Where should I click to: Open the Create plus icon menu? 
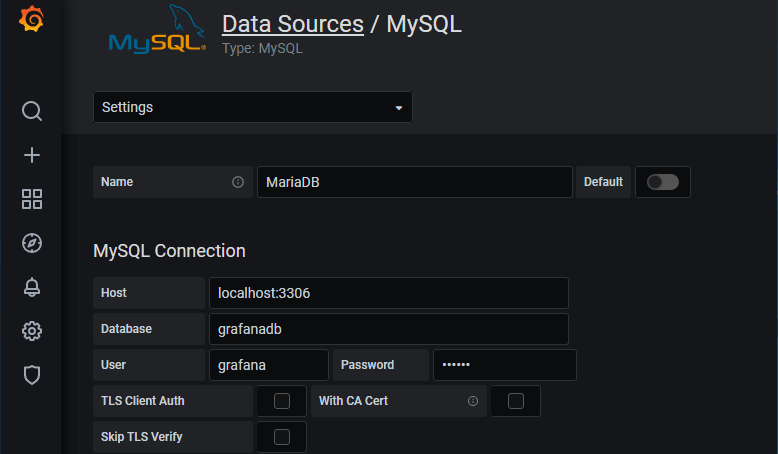coord(32,155)
